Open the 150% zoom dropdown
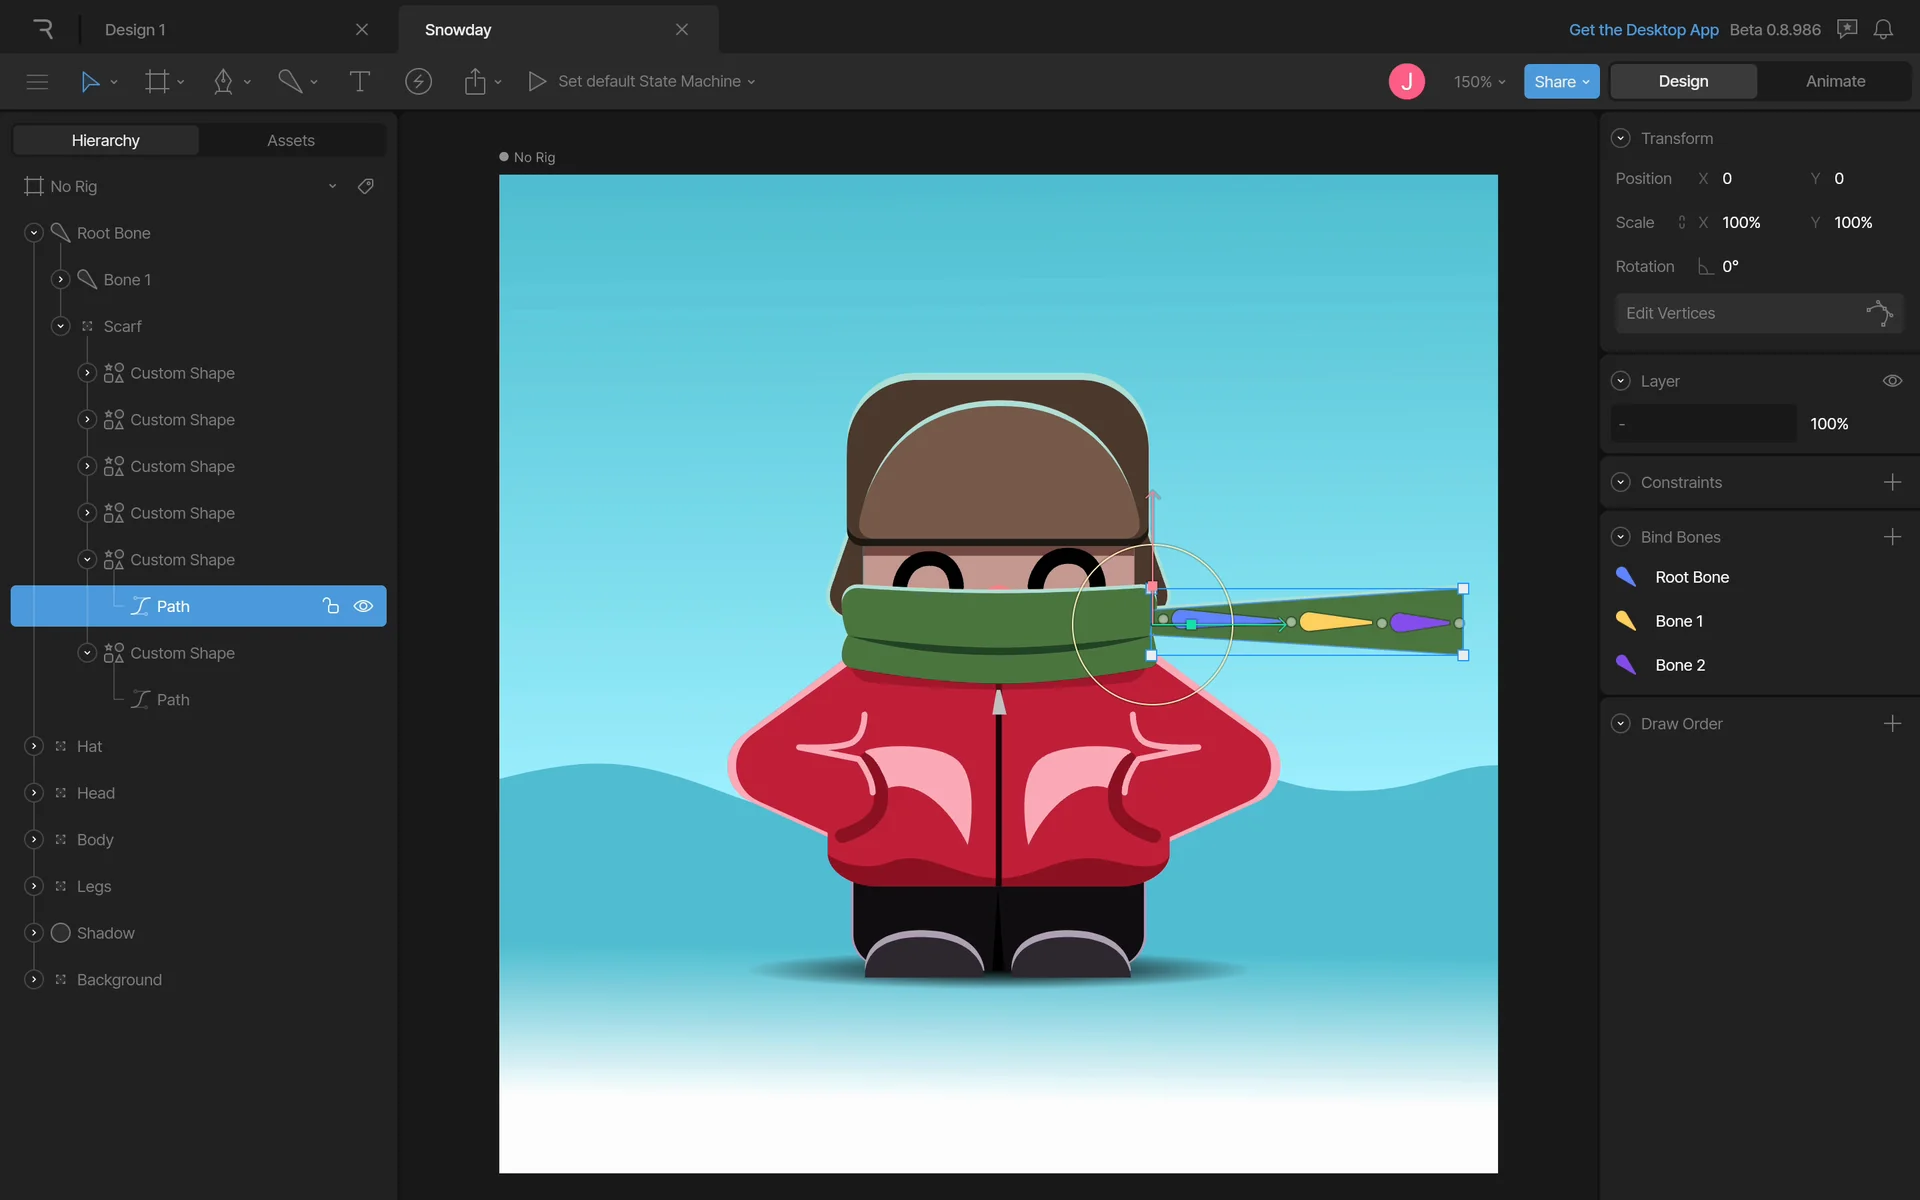Viewport: 1920px width, 1200px height. pyautogui.click(x=1479, y=81)
